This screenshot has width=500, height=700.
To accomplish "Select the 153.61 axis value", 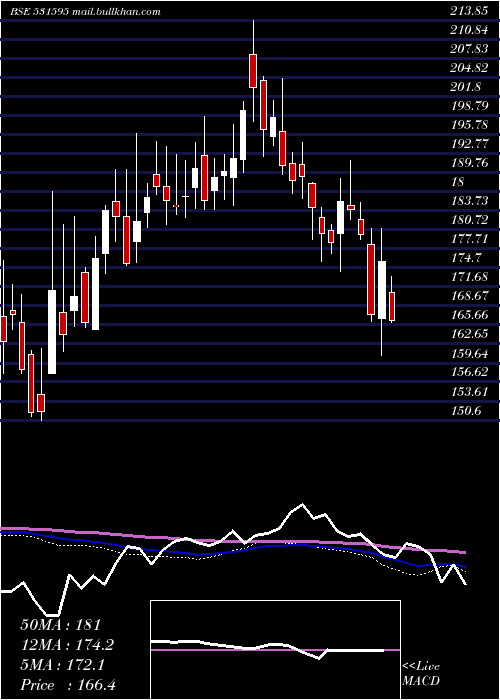I will point(469,392).
